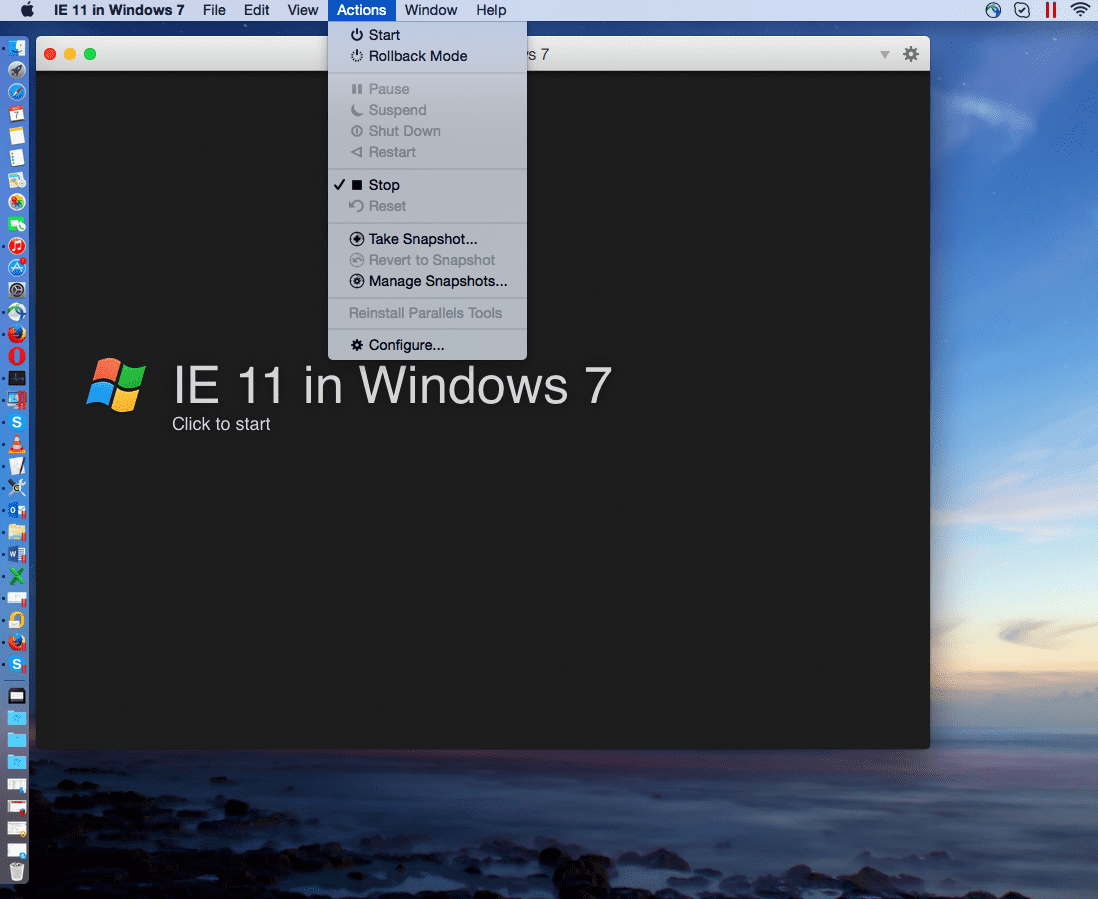The height and width of the screenshot is (899, 1098).
Task: Toggle Pause for the virtual machine
Action: pyautogui.click(x=388, y=88)
